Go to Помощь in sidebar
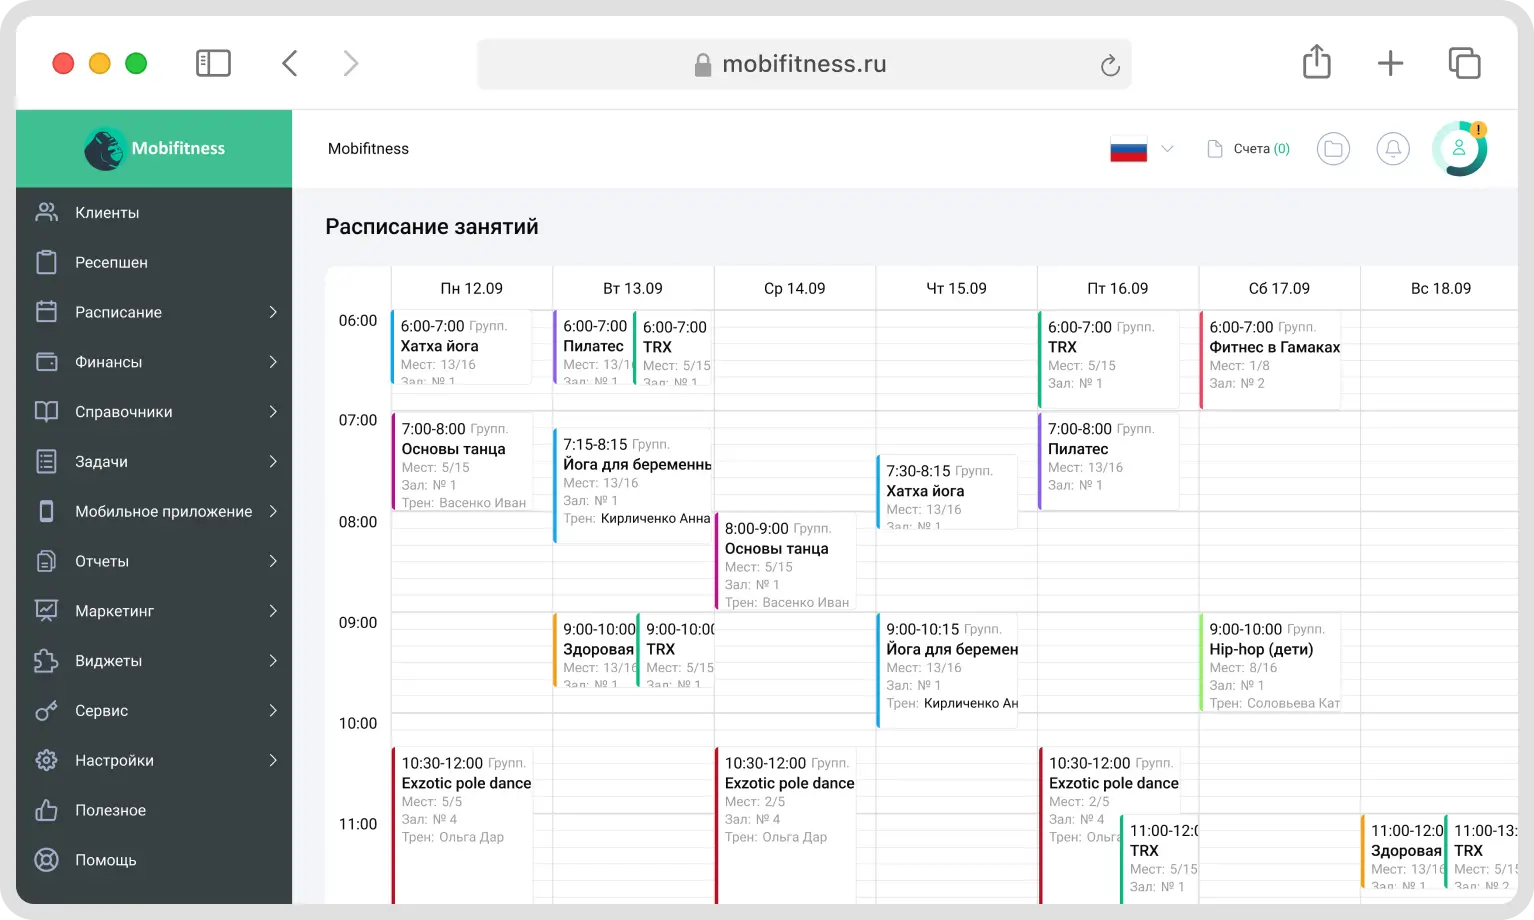Viewport: 1534px width, 920px height. (105, 860)
